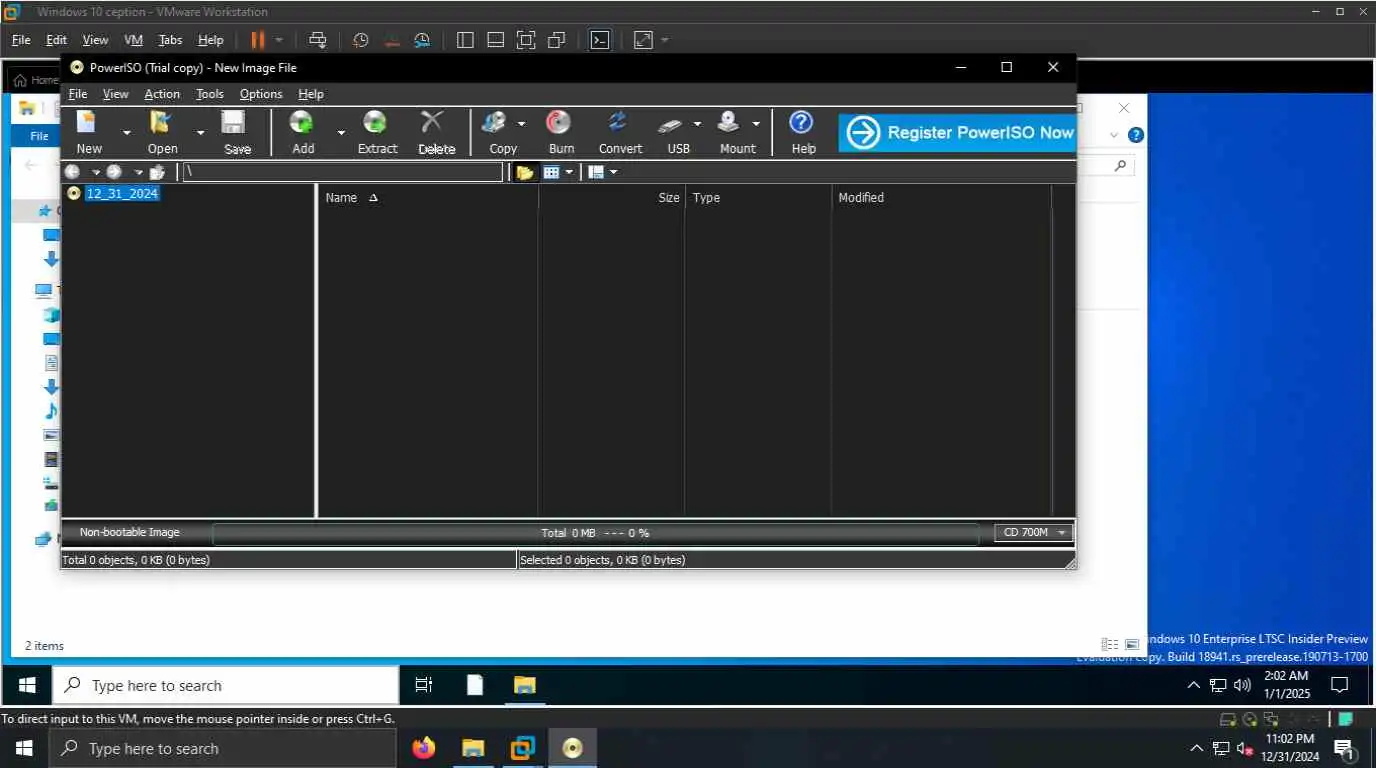Click PowerISO disc icon on host taskbar
The image size is (1376, 768).
pos(572,748)
